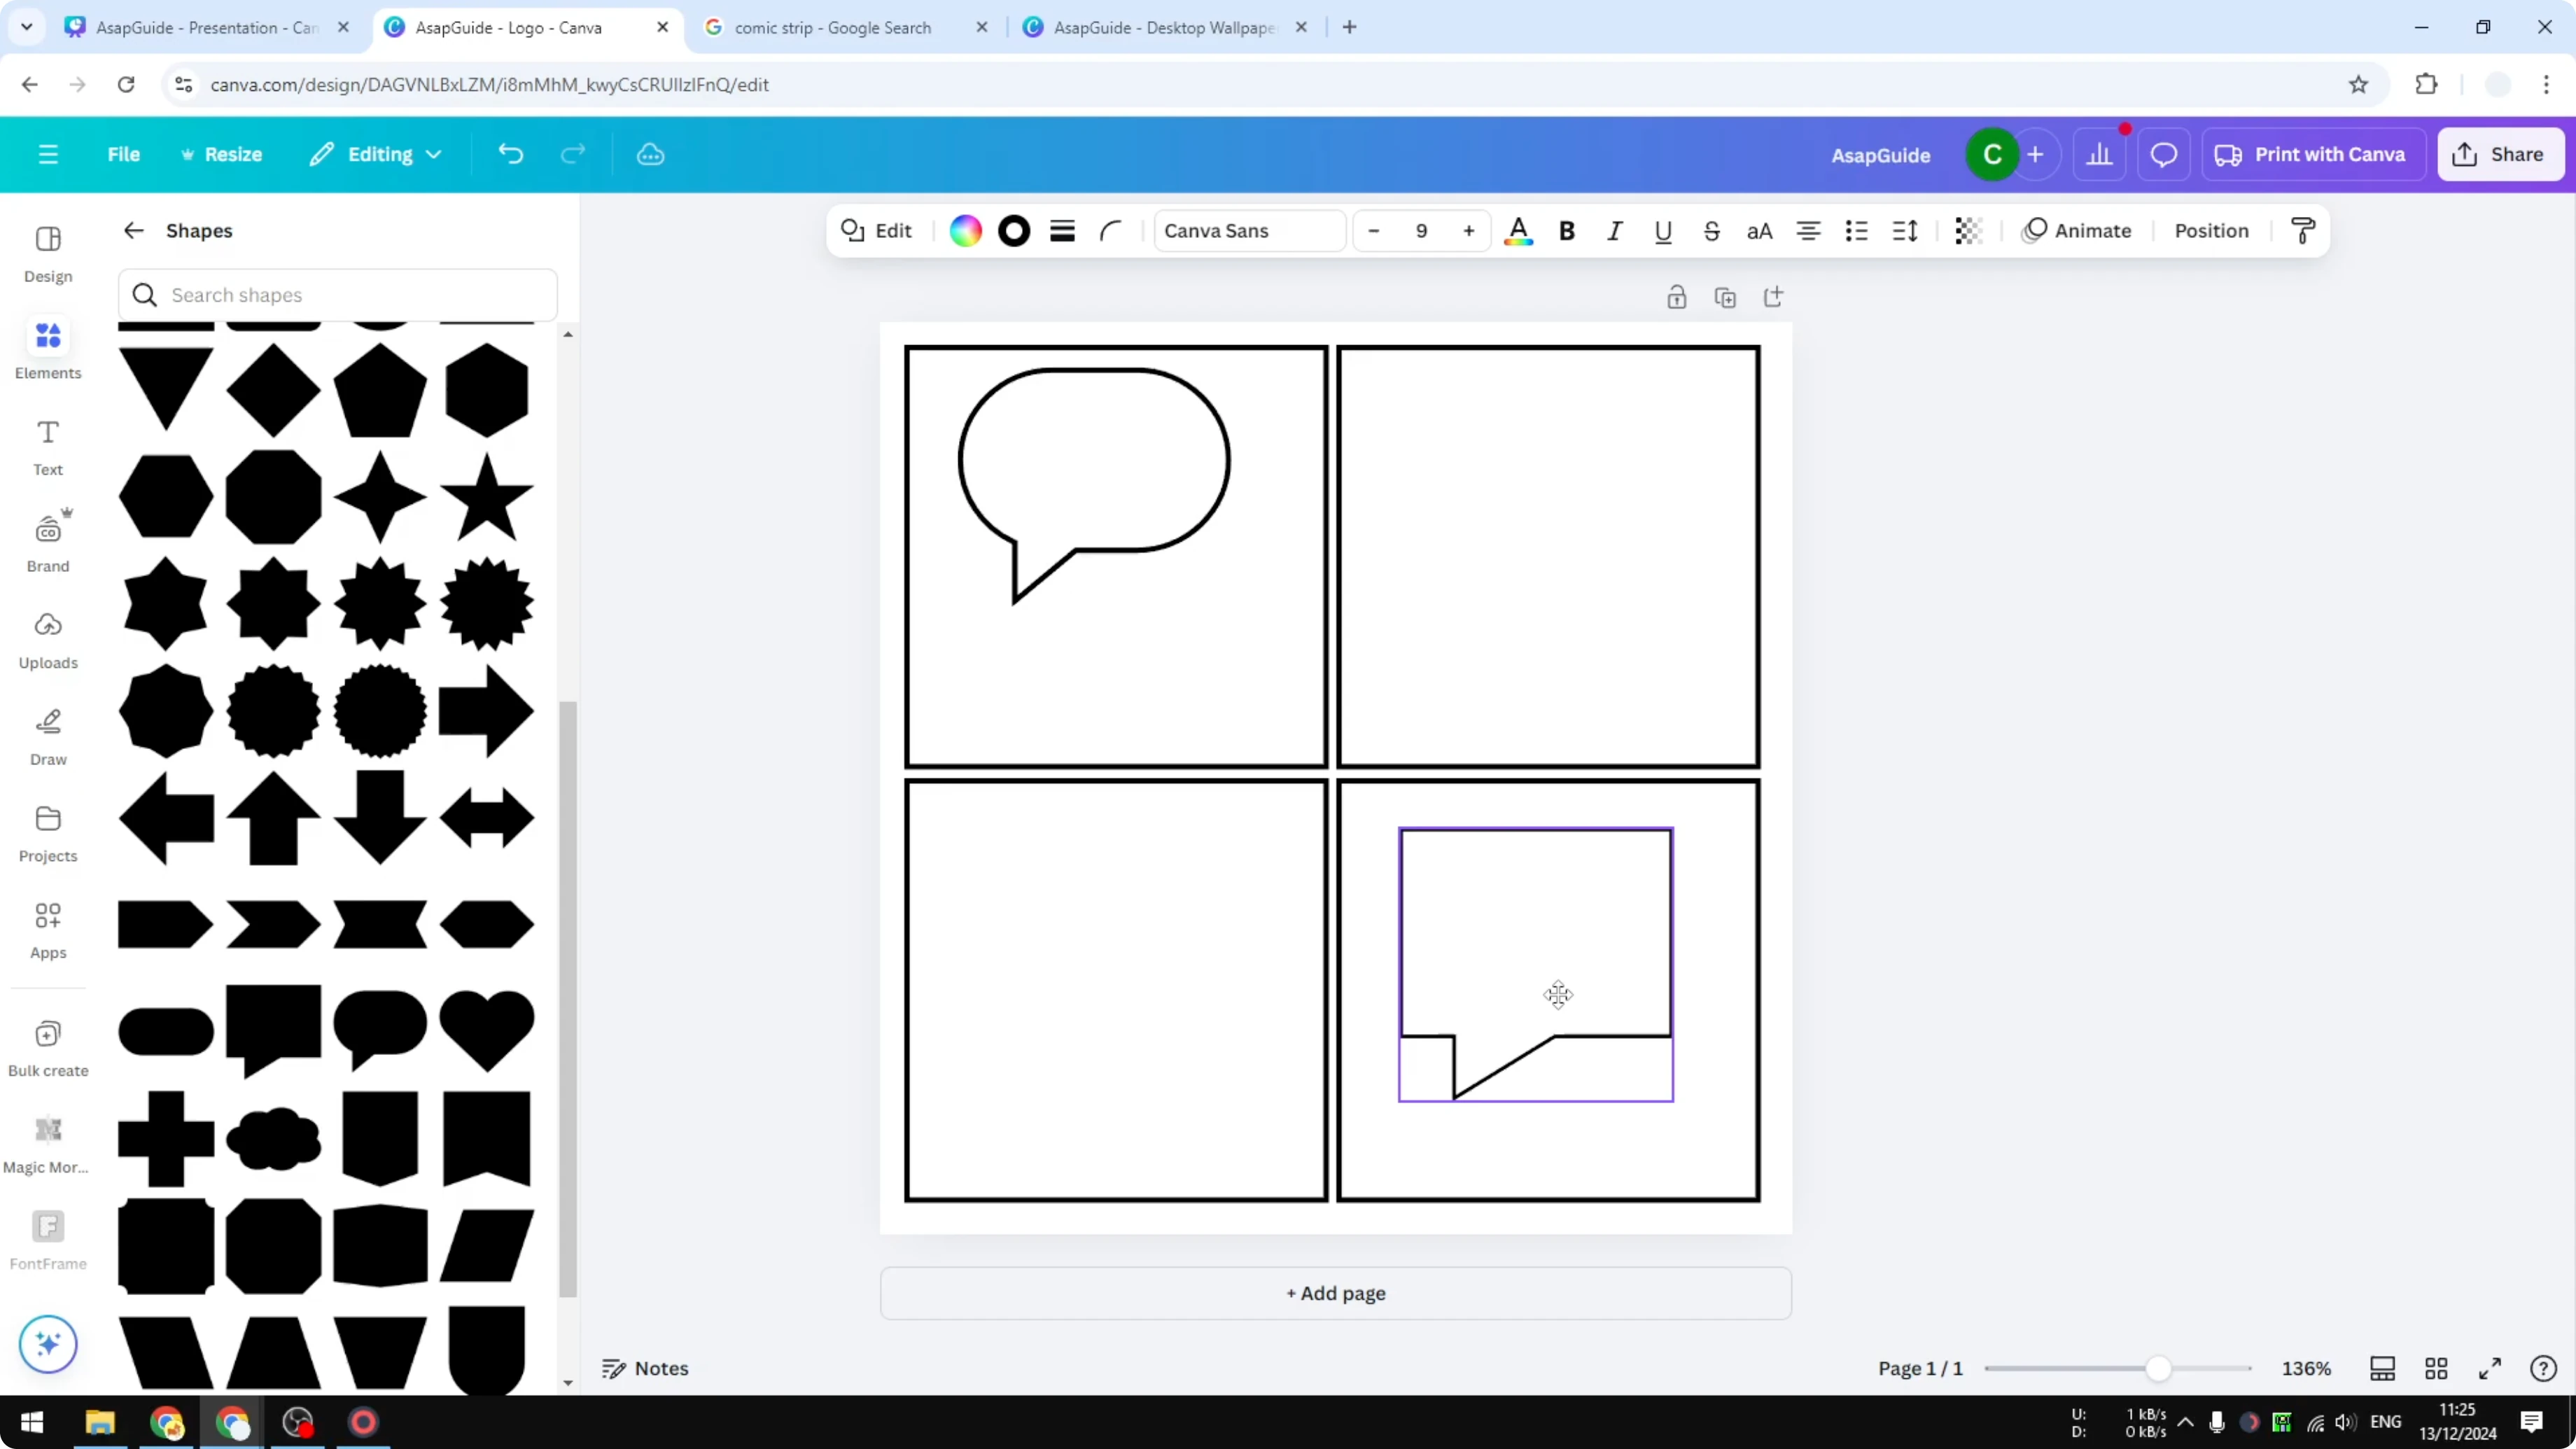
Task: Toggle italic text formatting
Action: pos(1614,231)
